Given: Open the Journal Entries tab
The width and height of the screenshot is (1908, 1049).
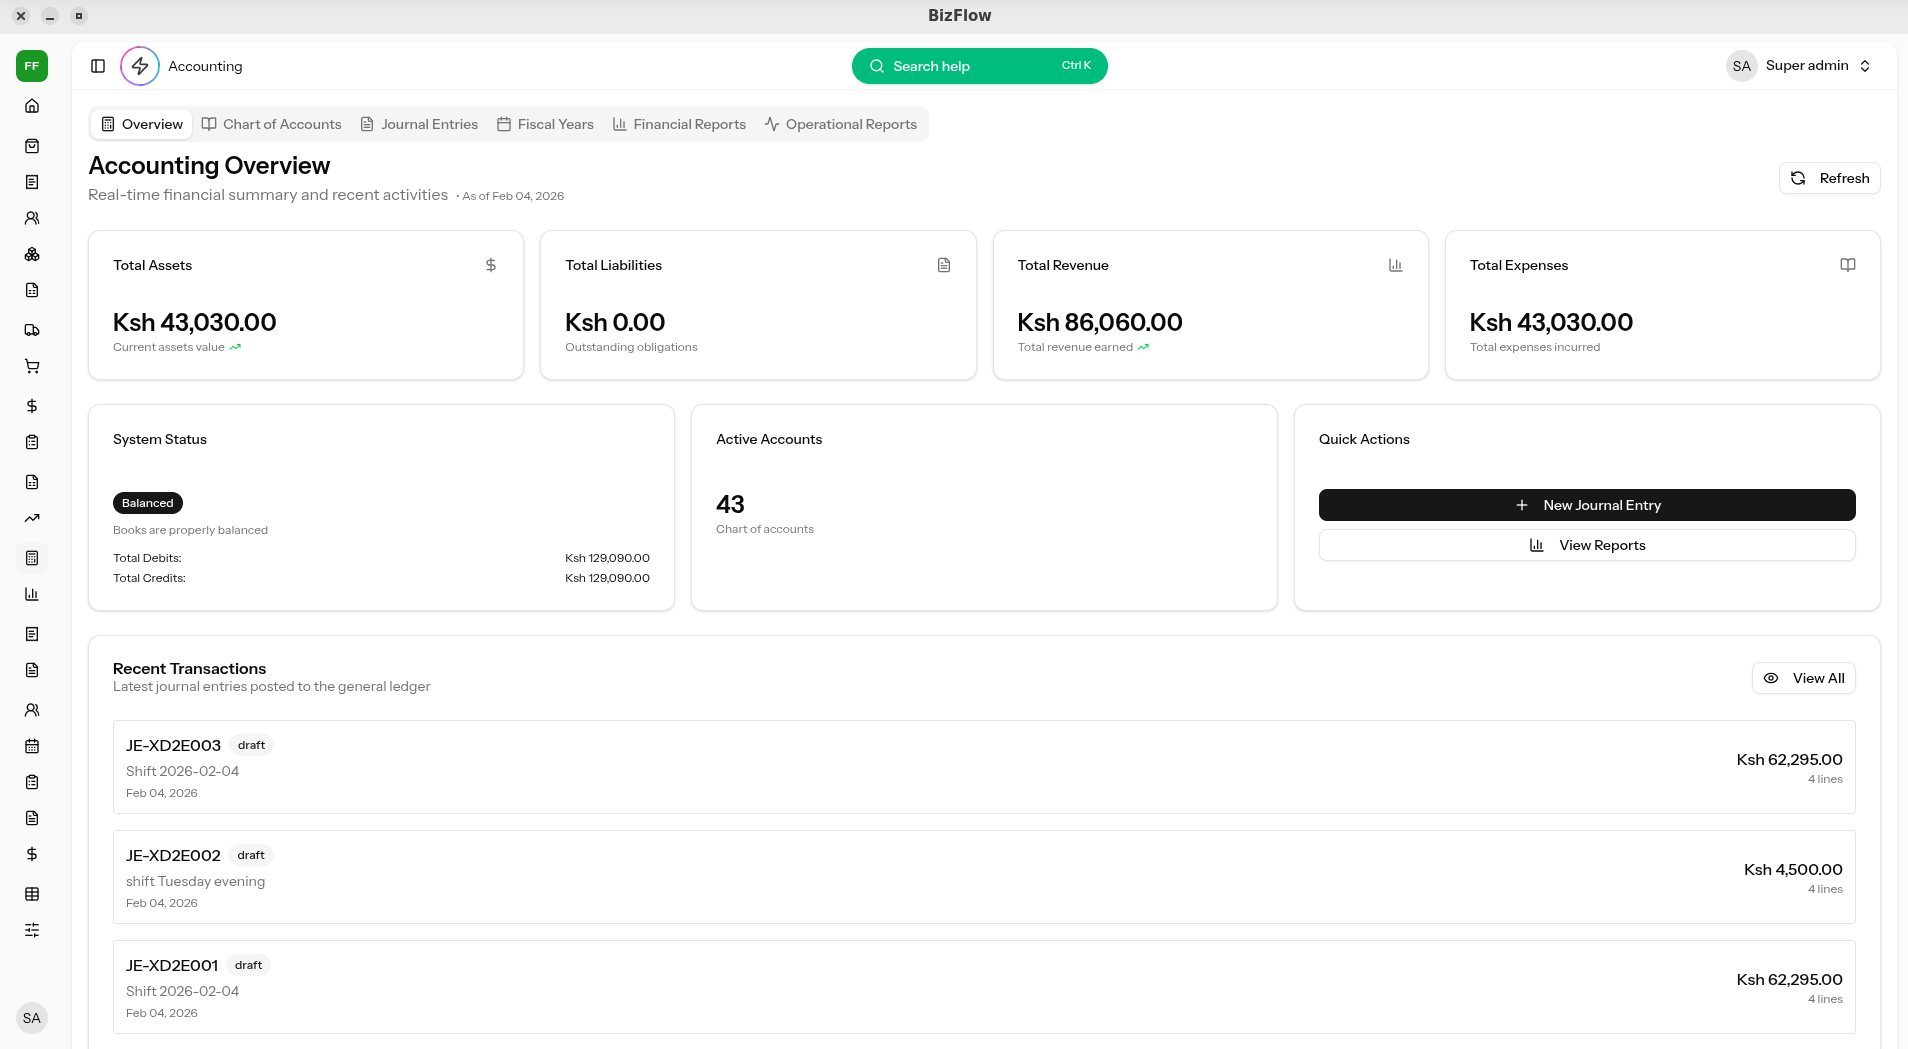Looking at the screenshot, I should pos(419,124).
